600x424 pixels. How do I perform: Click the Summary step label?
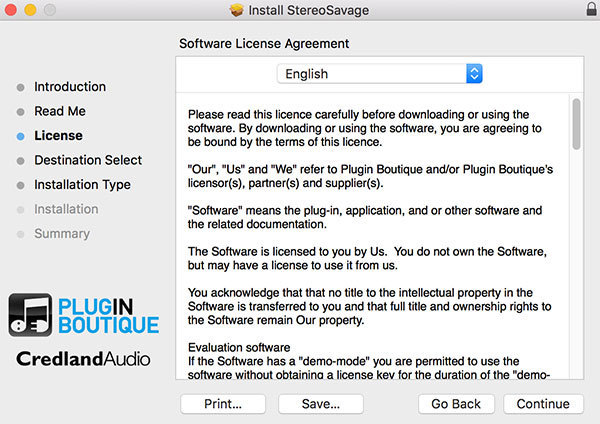[x=62, y=234]
